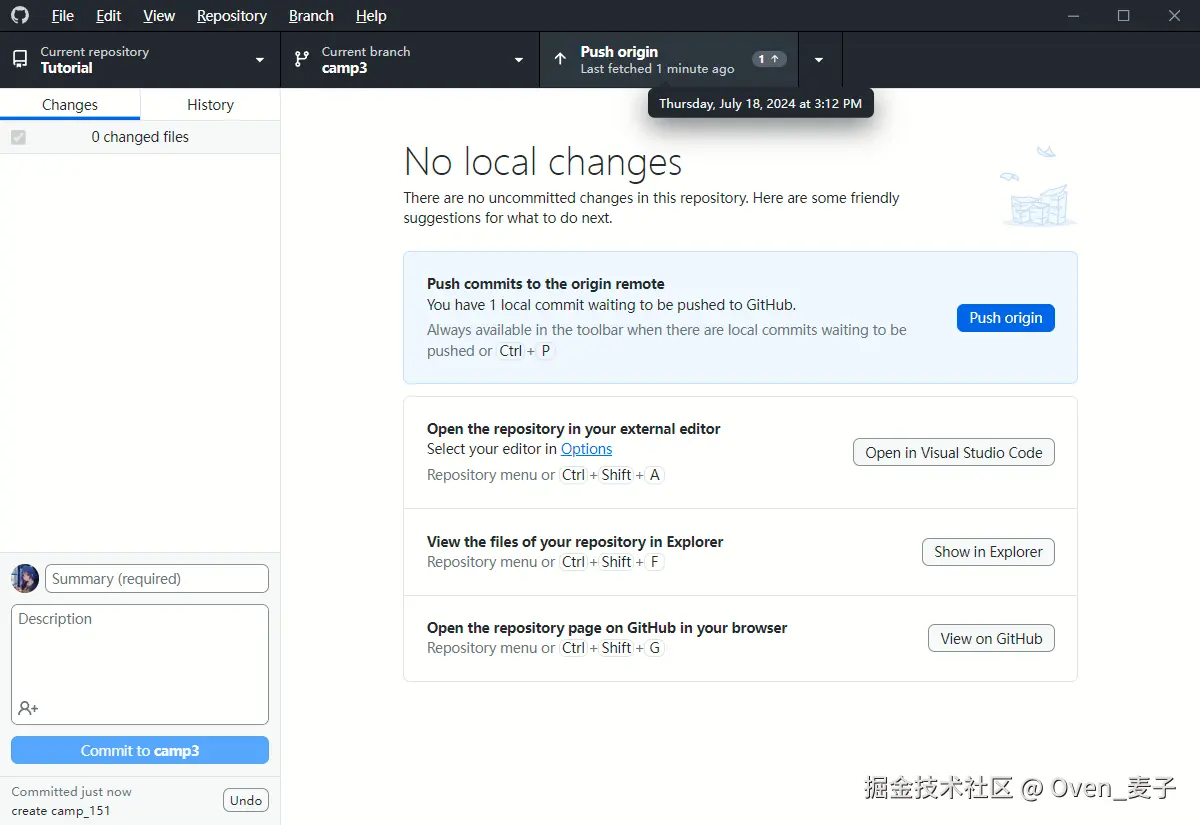Click 'Open the repository in your external editor'

tap(574, 428)
